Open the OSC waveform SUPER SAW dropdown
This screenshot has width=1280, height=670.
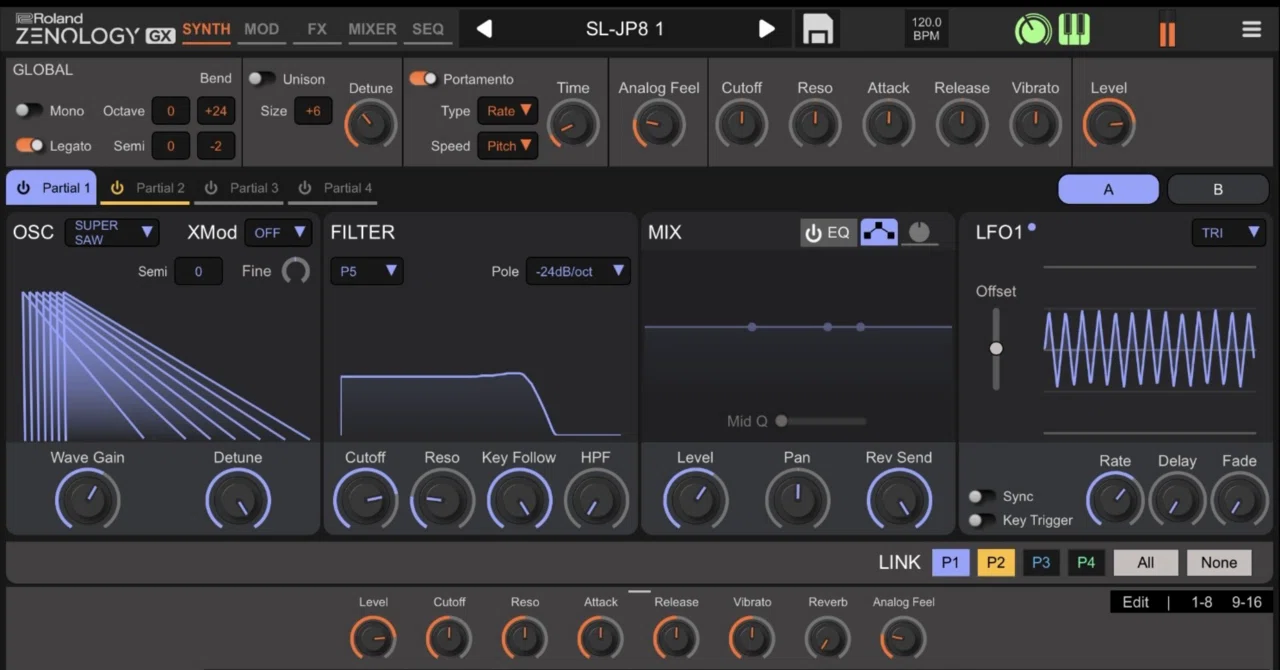[112, 232]
